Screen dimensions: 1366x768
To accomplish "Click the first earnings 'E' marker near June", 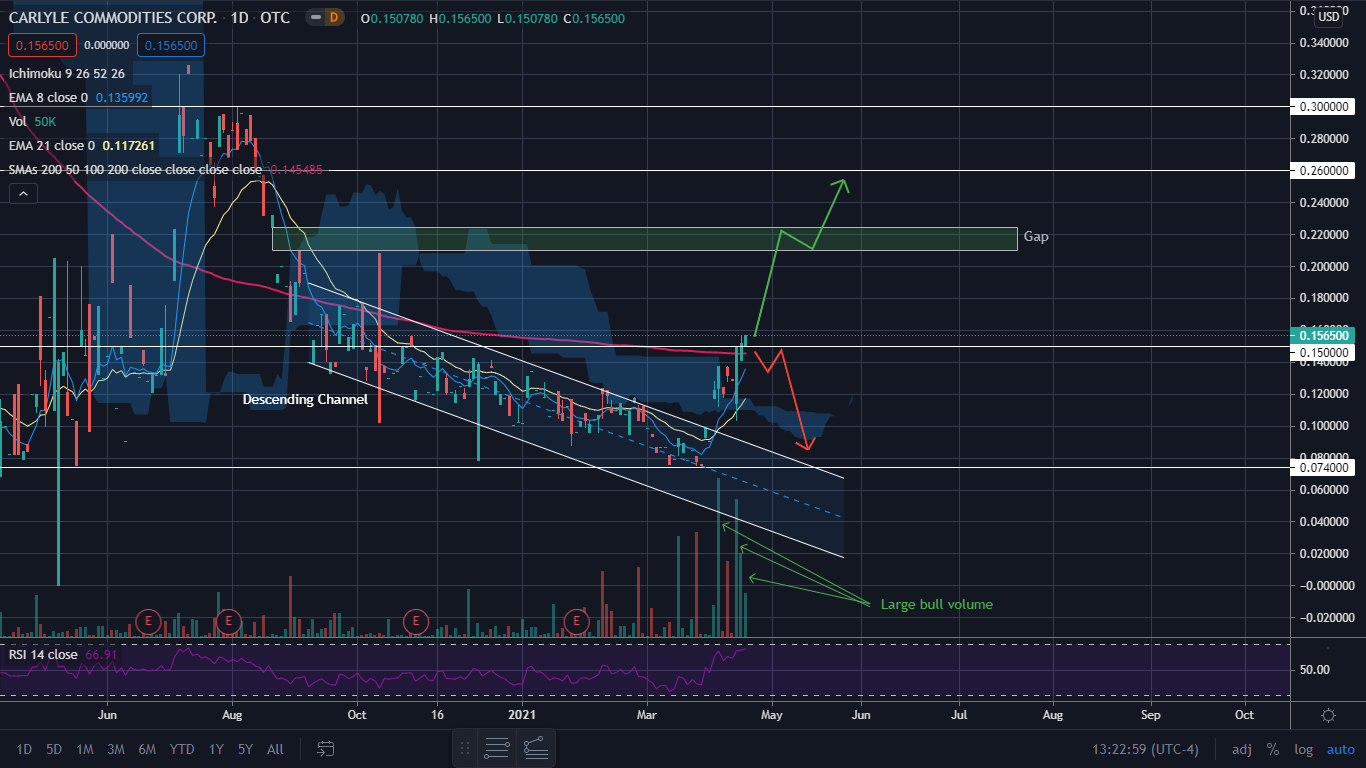I will pos(149,621).
